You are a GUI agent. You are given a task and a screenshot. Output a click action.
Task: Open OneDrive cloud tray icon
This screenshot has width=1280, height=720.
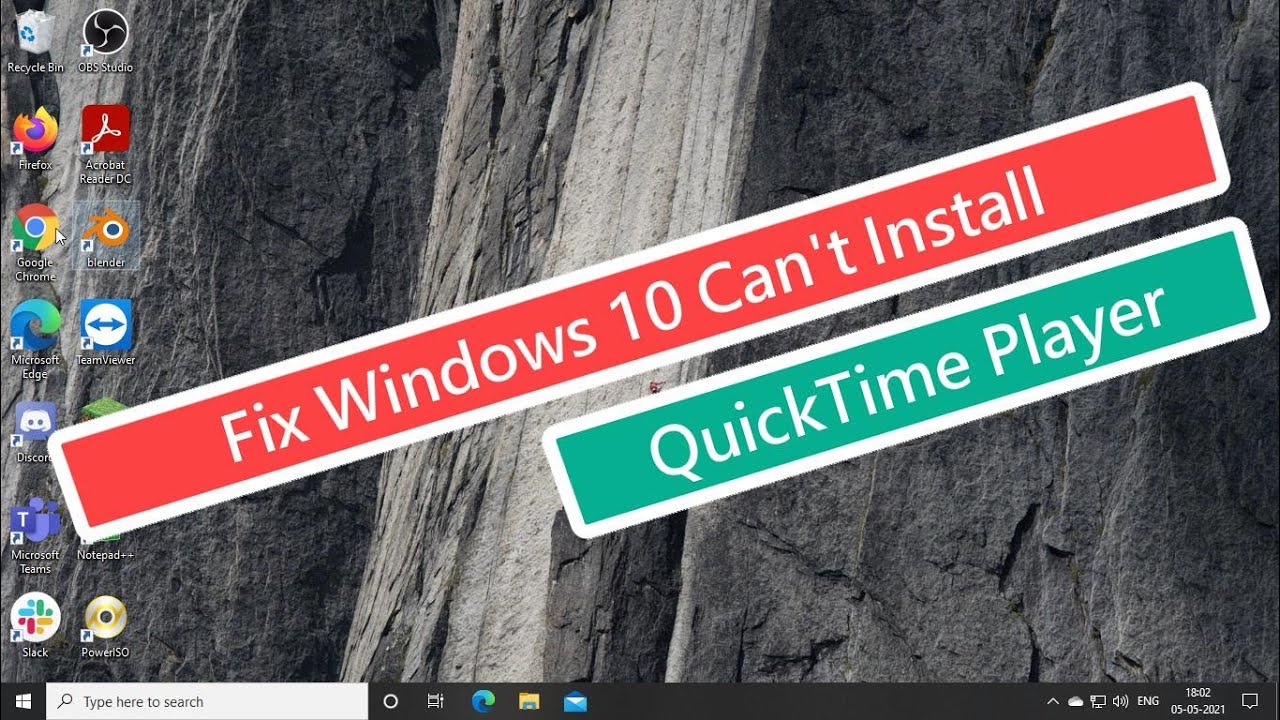(1075, 701)
